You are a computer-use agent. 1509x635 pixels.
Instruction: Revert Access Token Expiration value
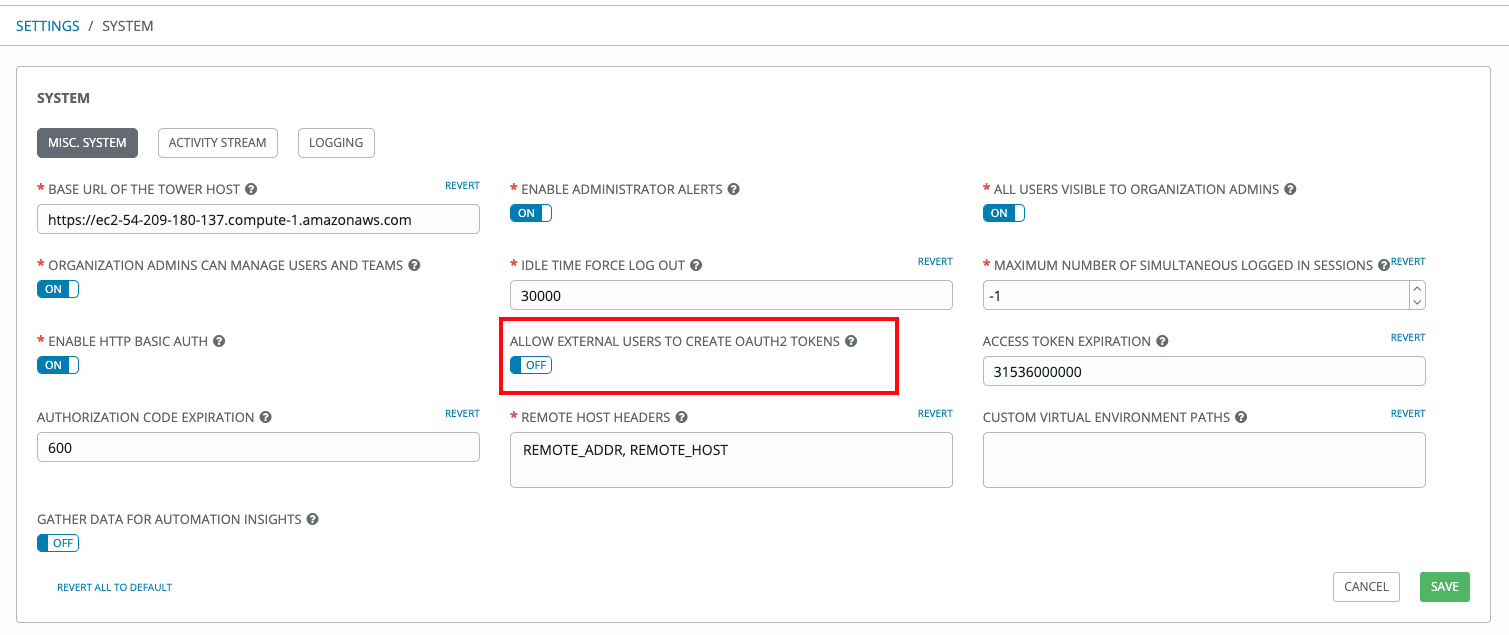[x=1408, y=338]
